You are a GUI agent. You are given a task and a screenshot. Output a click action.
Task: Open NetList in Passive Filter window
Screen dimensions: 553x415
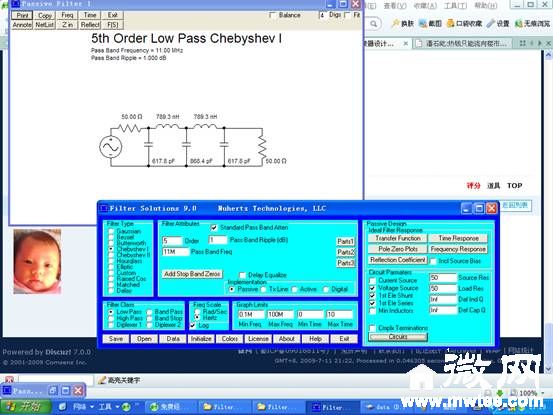(x=44, y=25)
